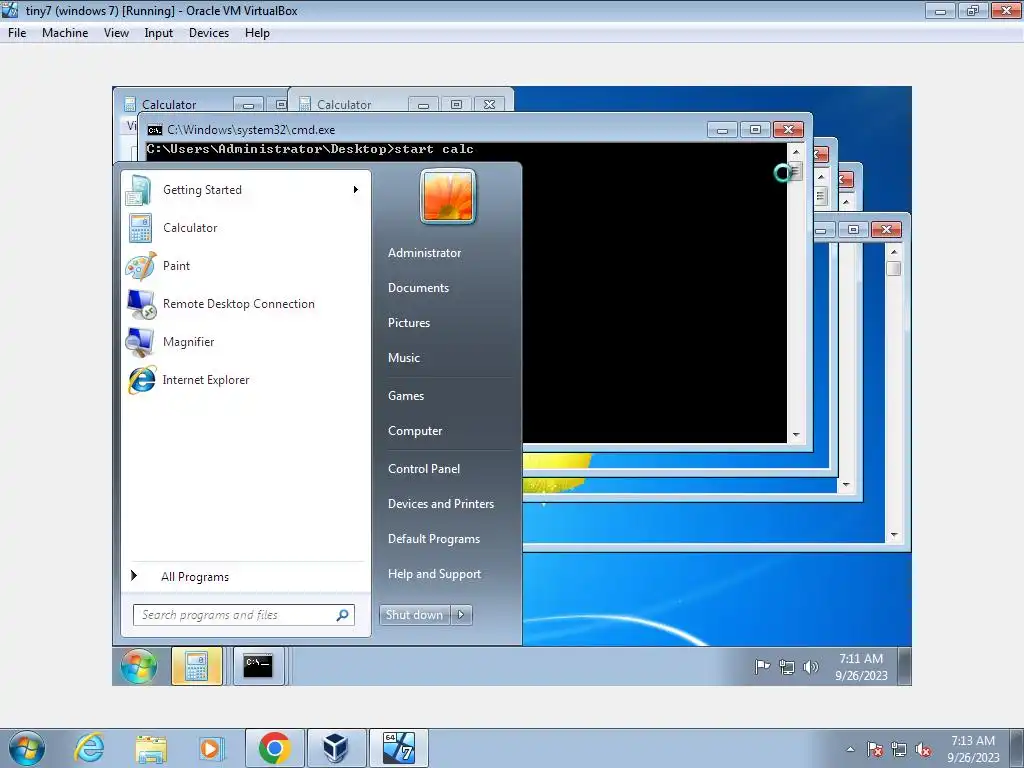Click the Shut down button
The image size is (1024, 768).
point(414,615)
